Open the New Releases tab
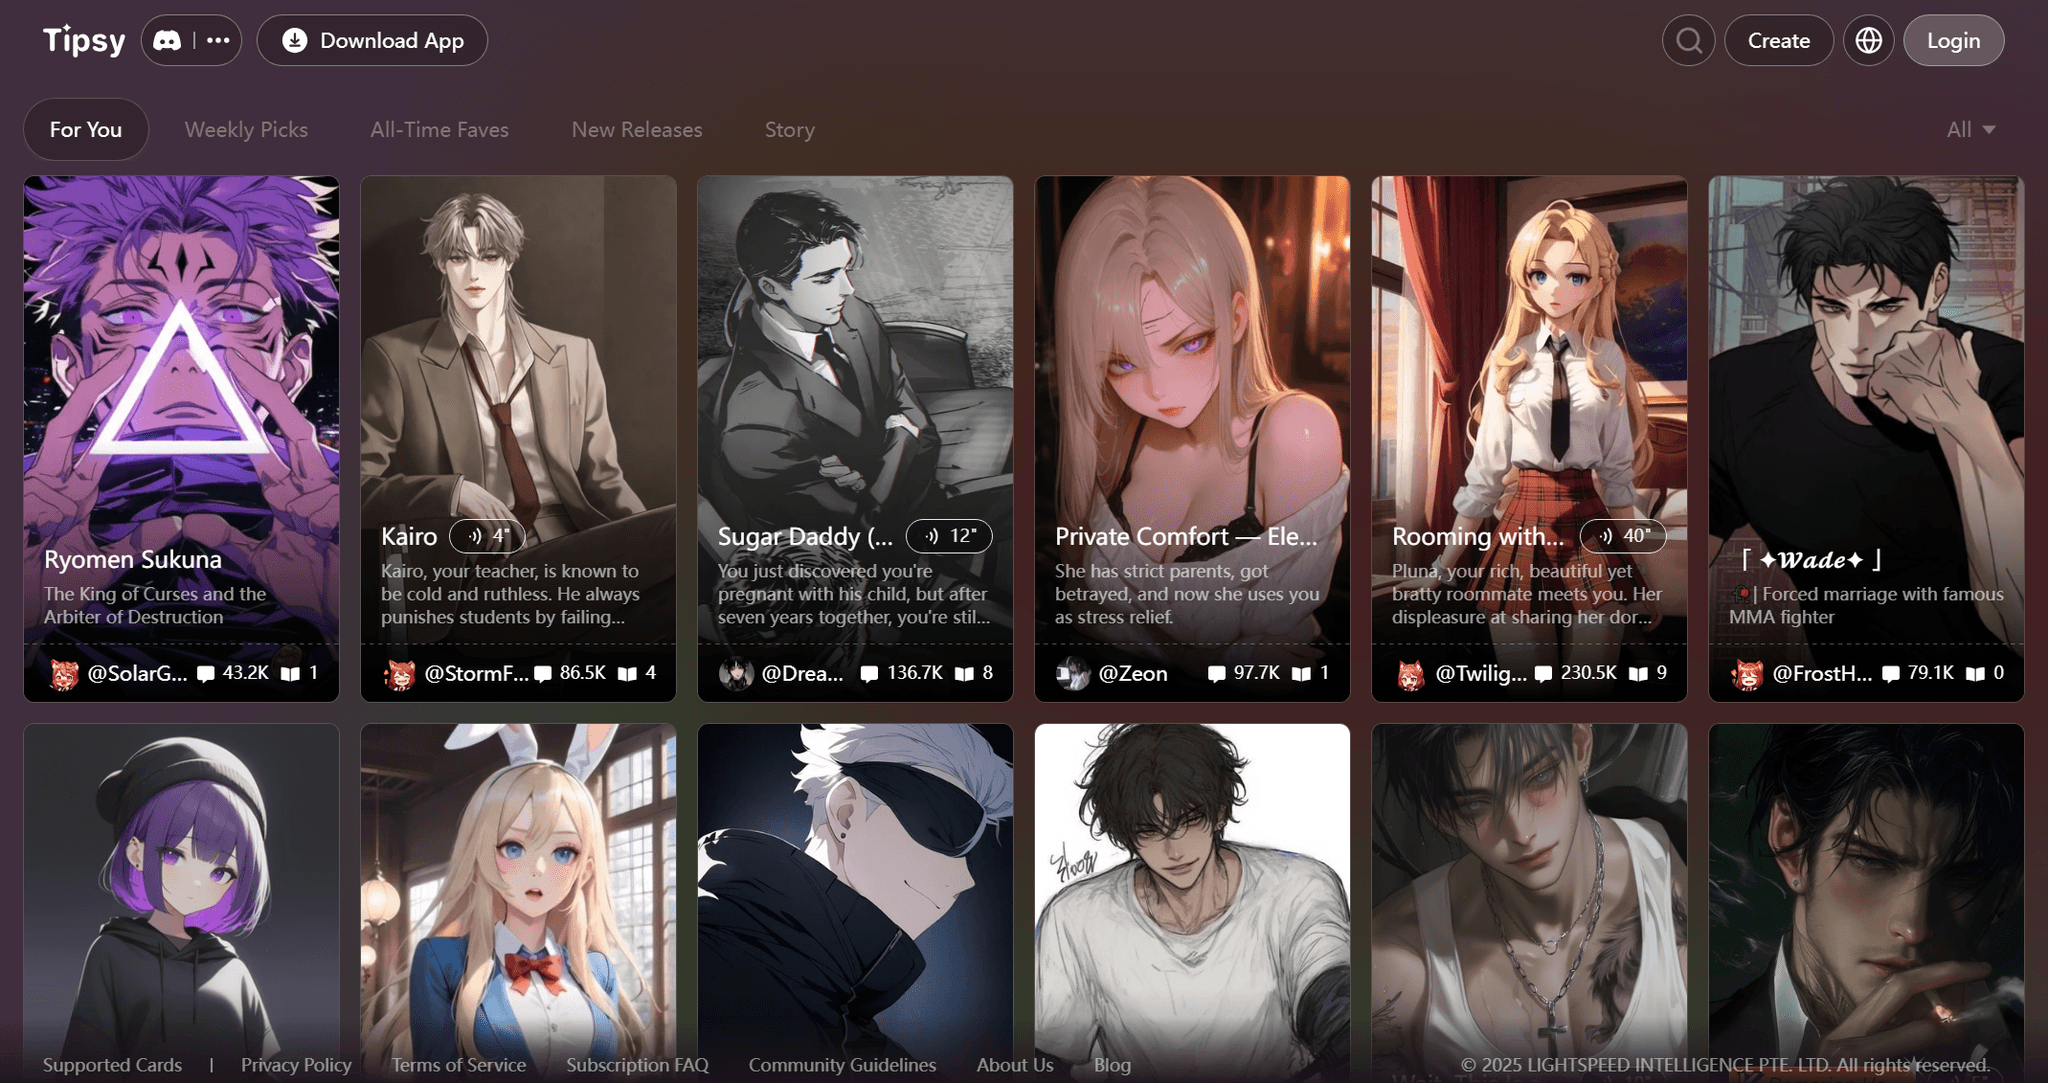The width and height of the screenshot is (2048, 1083). 637,130
